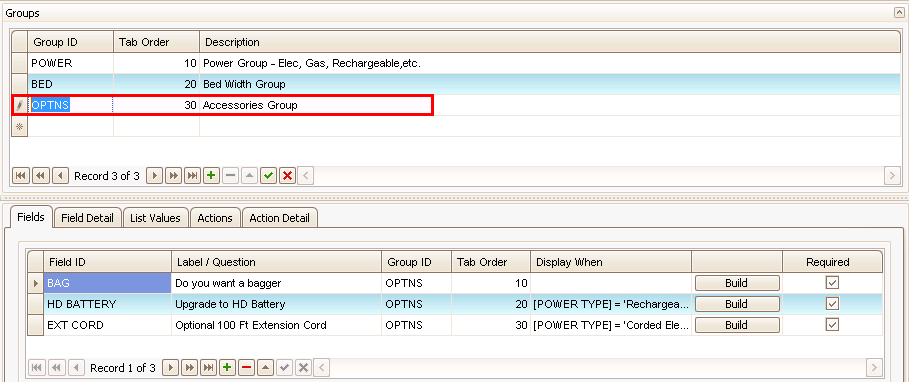Go to next record in Fields navigator
Image resolution: width=909 pixels, height=382 pixels.
tap(170, 368)
